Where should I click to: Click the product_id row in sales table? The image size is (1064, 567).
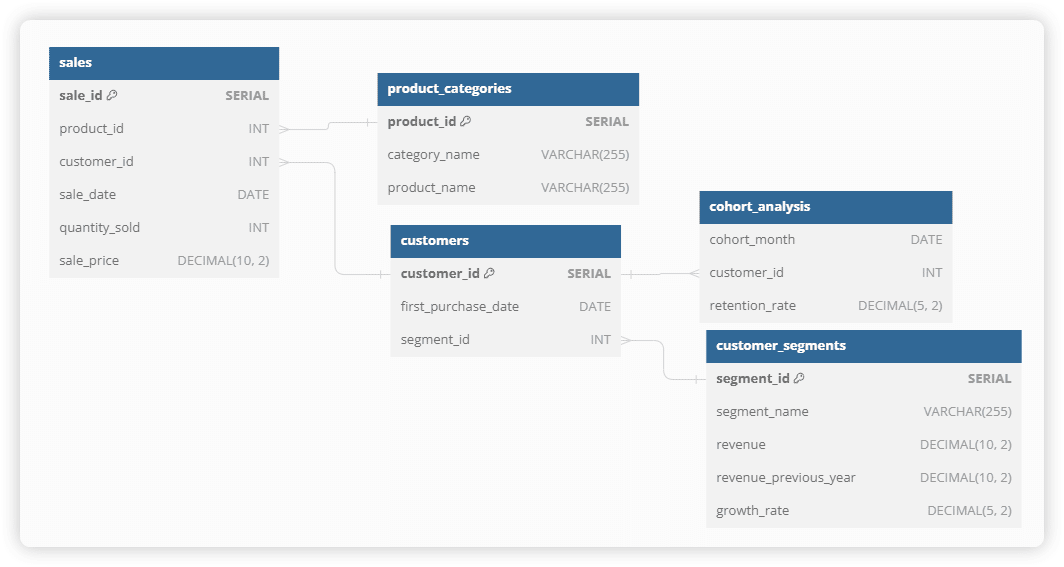click(x=164, y=129)
